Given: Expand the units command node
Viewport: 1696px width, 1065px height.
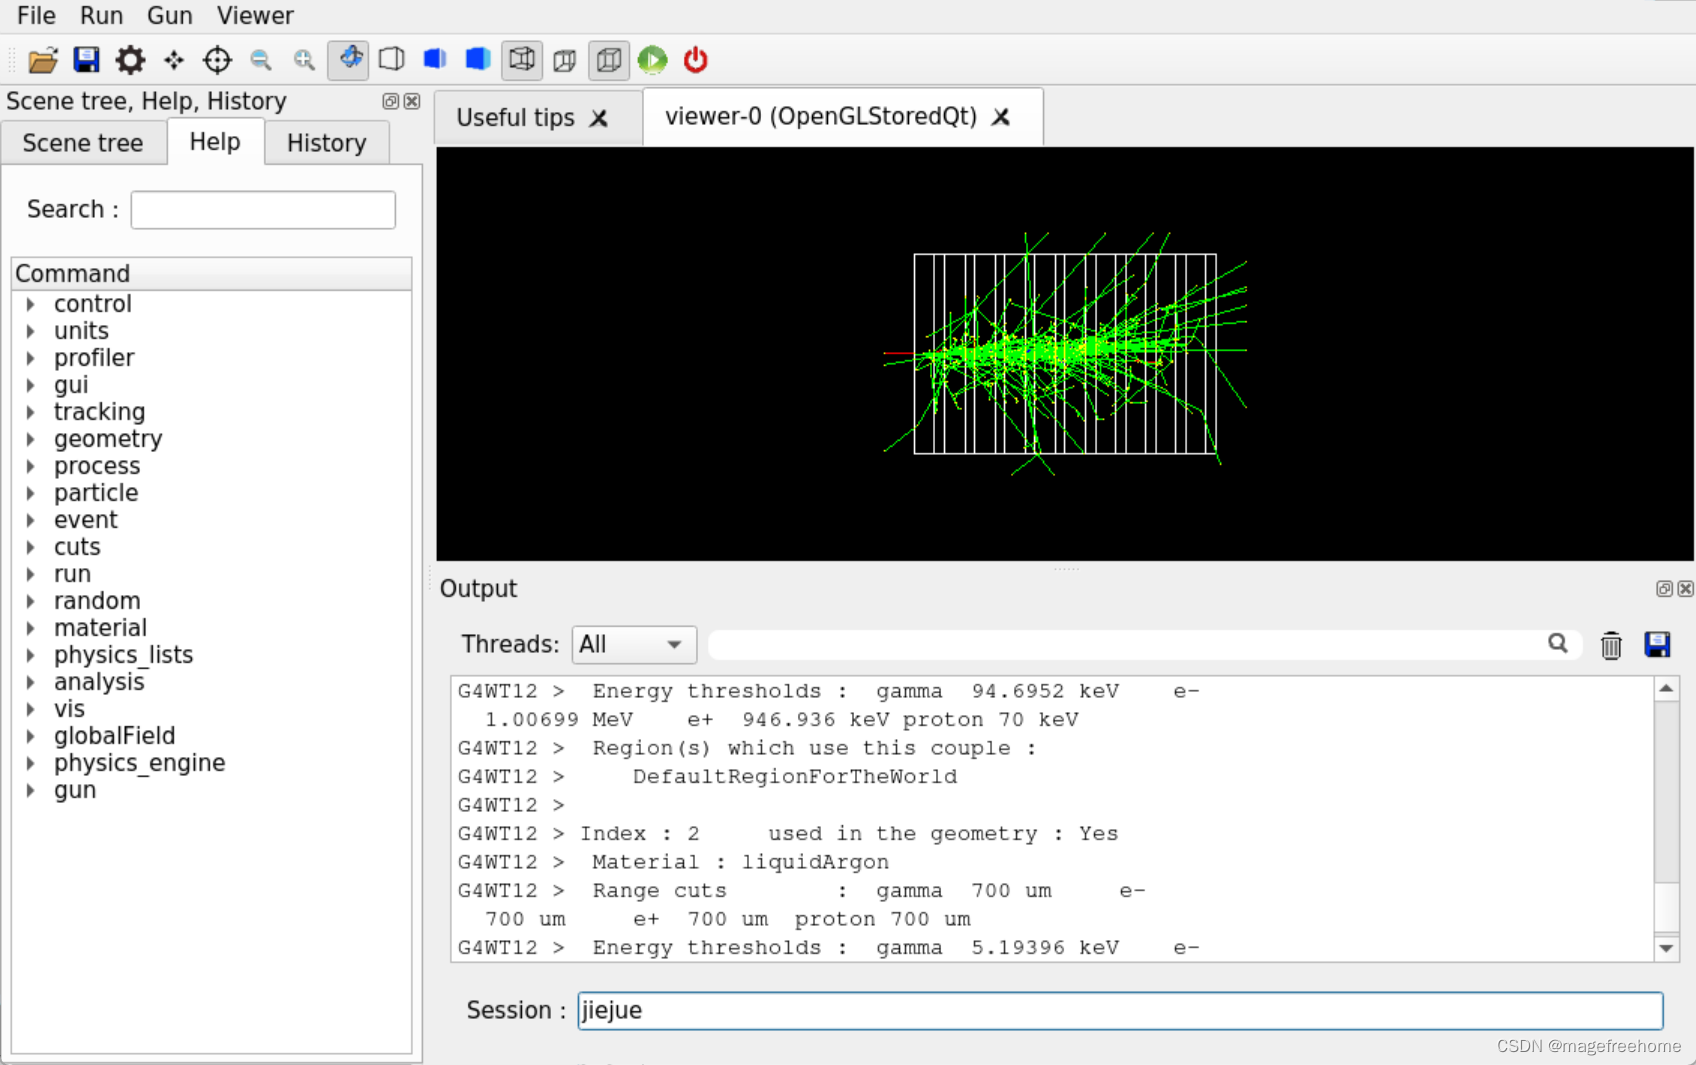Looking at the screenshot, I should click(x=31, y=331).
